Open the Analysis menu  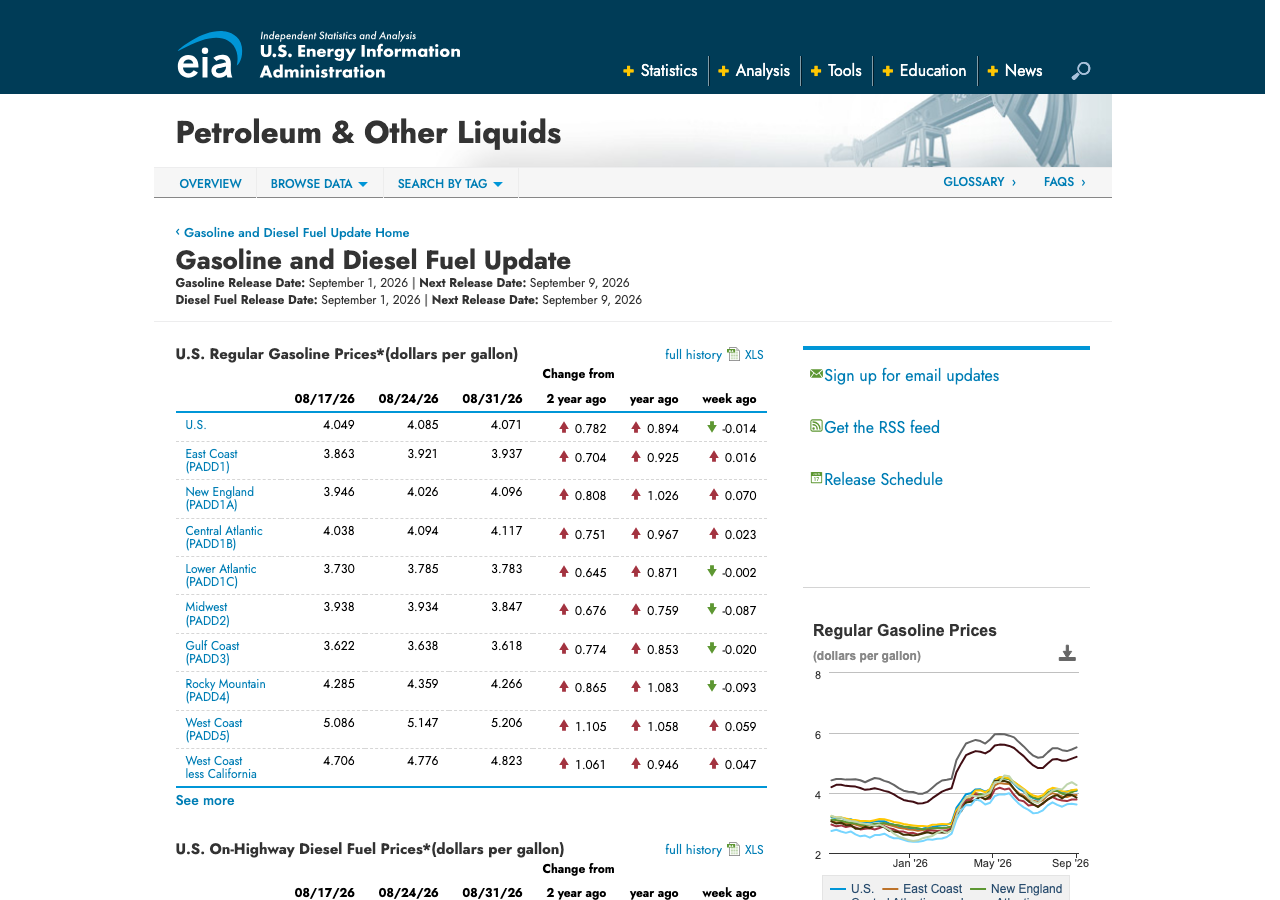[754, 71]
